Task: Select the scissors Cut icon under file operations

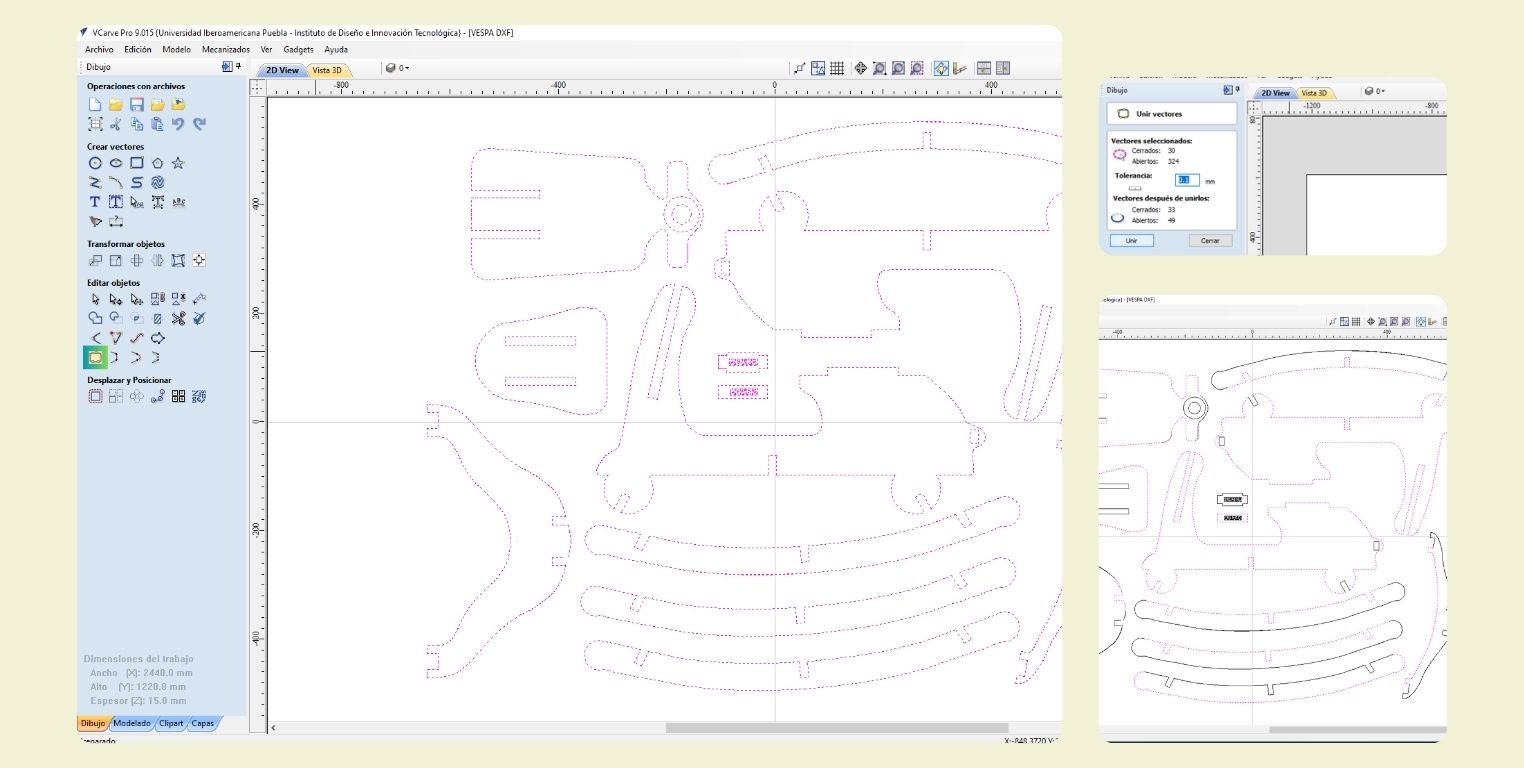Action: click(116, 124)
